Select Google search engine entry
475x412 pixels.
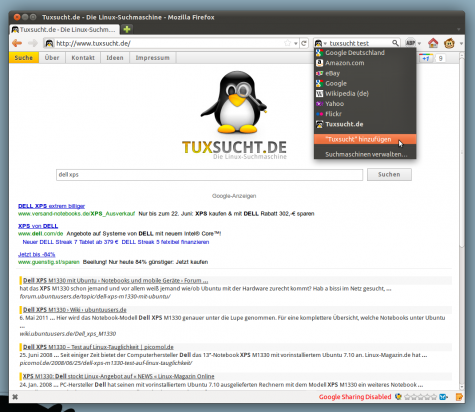tap(365, 83)
